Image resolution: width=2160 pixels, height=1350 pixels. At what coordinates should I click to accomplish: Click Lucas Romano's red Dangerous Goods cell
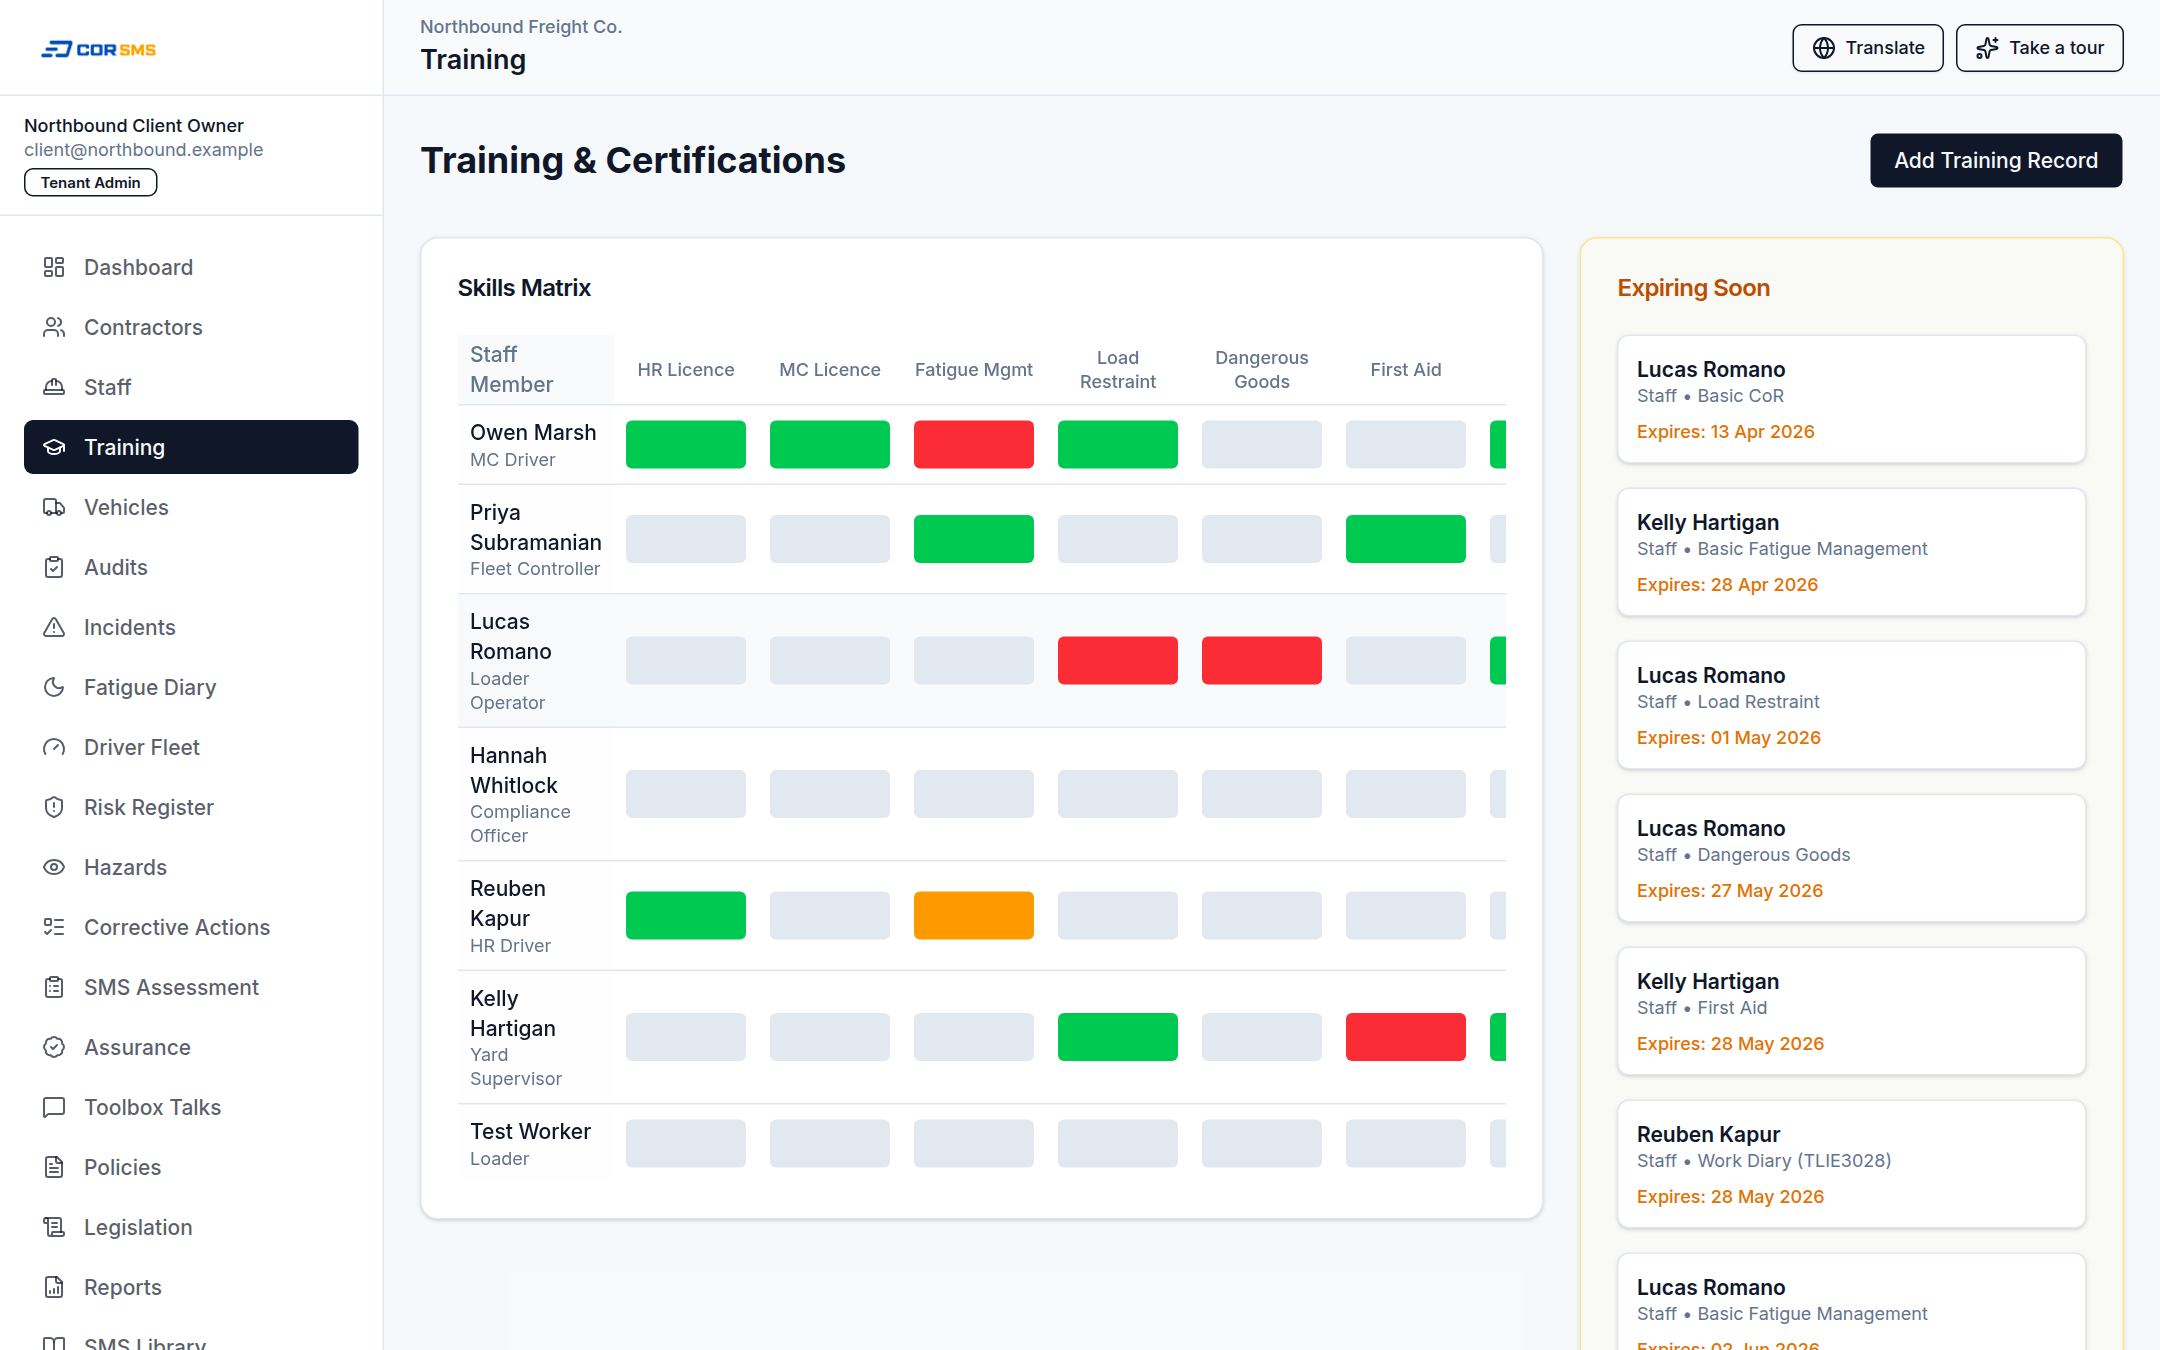tap(1262, 660)
